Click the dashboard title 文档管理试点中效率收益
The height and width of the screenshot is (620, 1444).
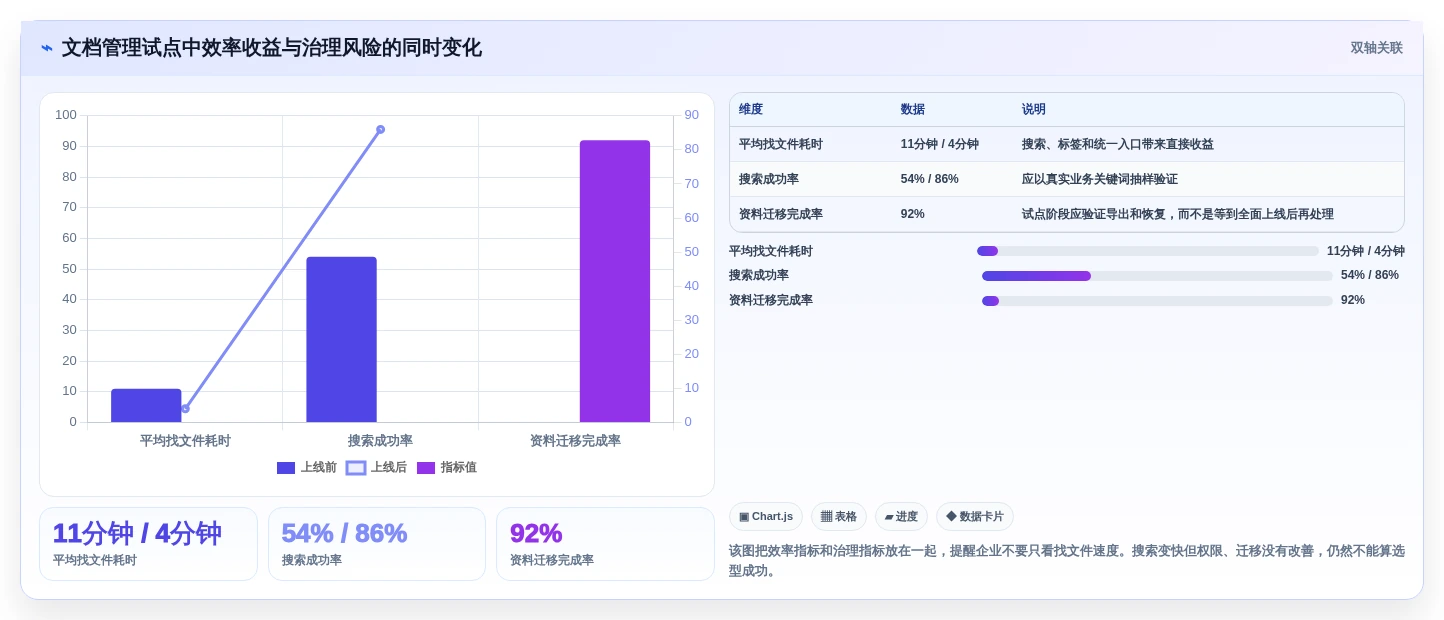click(x=272, y=48)
